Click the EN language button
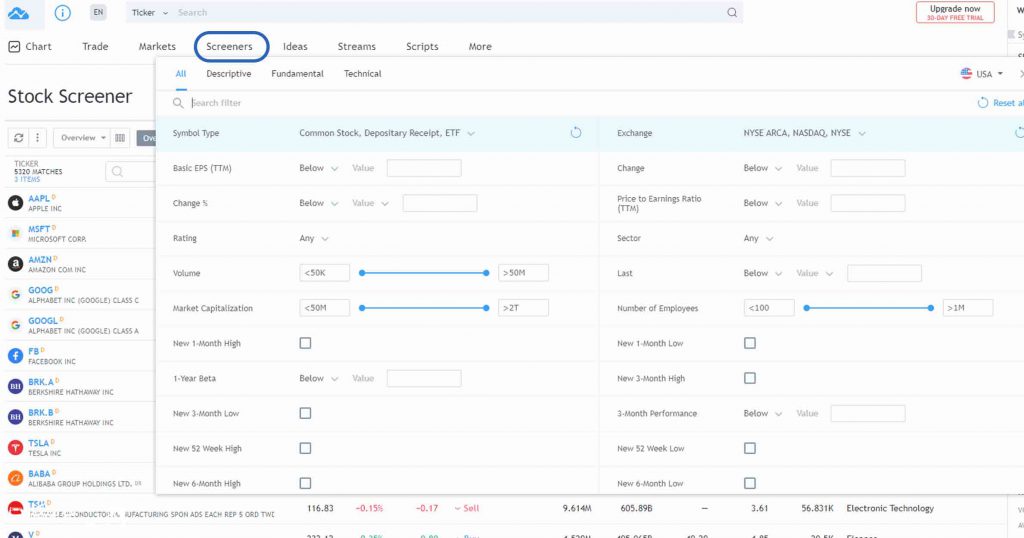The width and height of the screenshot is (1024, 538). (x=98, y=12)
